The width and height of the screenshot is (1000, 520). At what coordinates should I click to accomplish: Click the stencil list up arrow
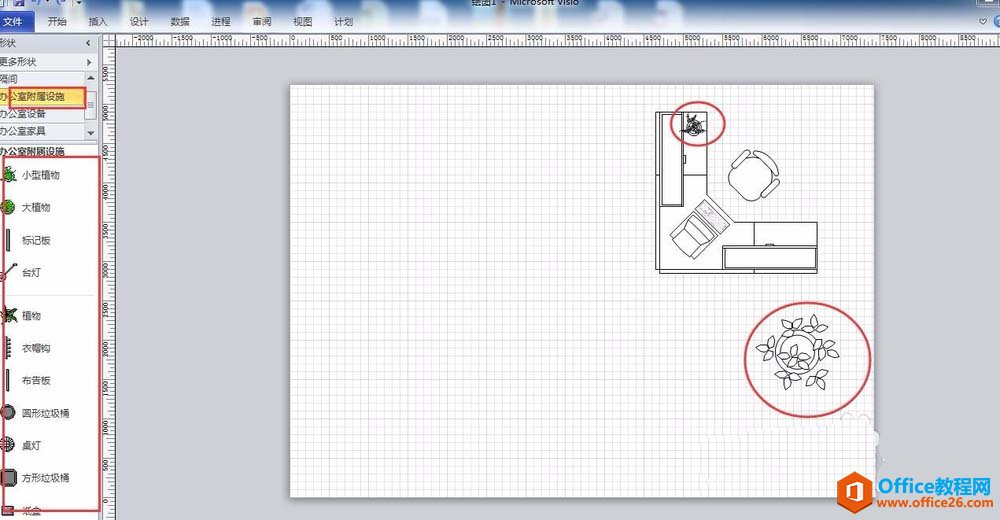(91, 78)
